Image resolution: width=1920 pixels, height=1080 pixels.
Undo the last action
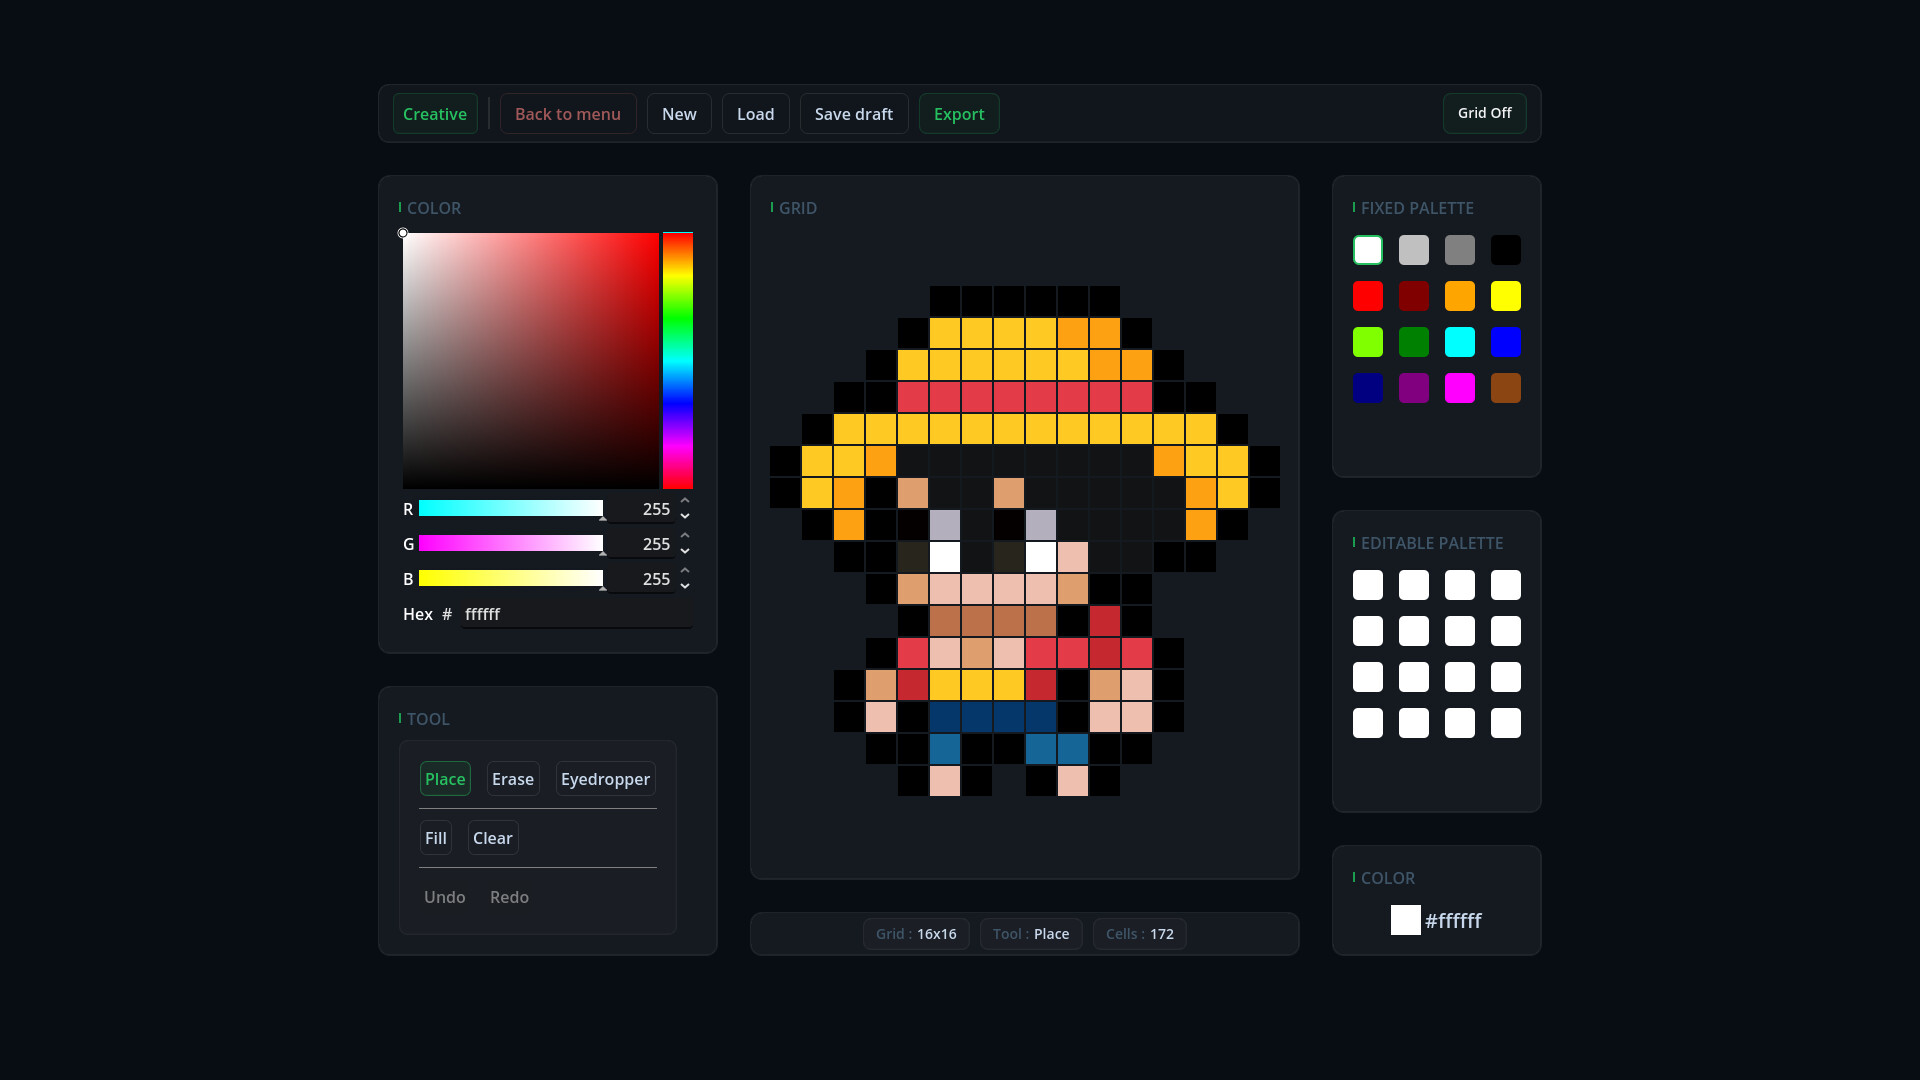pos(444,897)
